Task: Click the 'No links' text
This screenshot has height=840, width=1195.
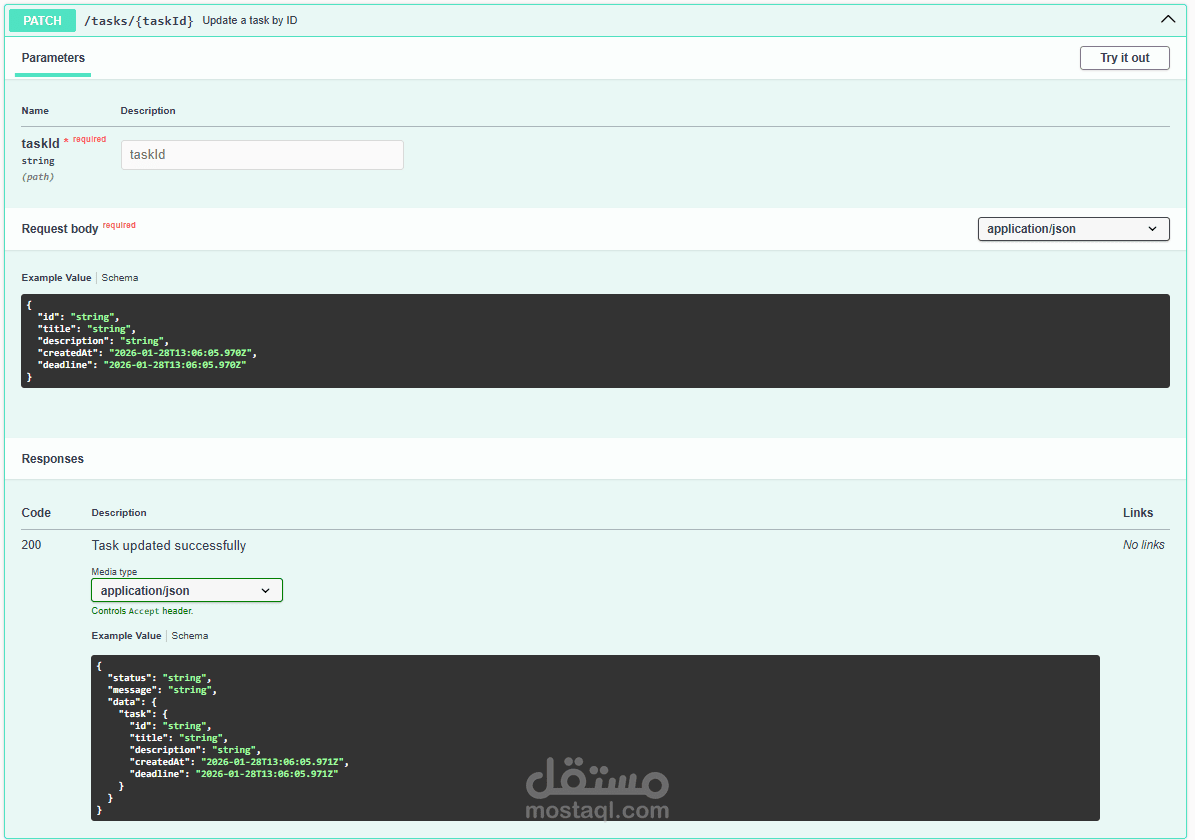Action: (x=1143, y=545)
